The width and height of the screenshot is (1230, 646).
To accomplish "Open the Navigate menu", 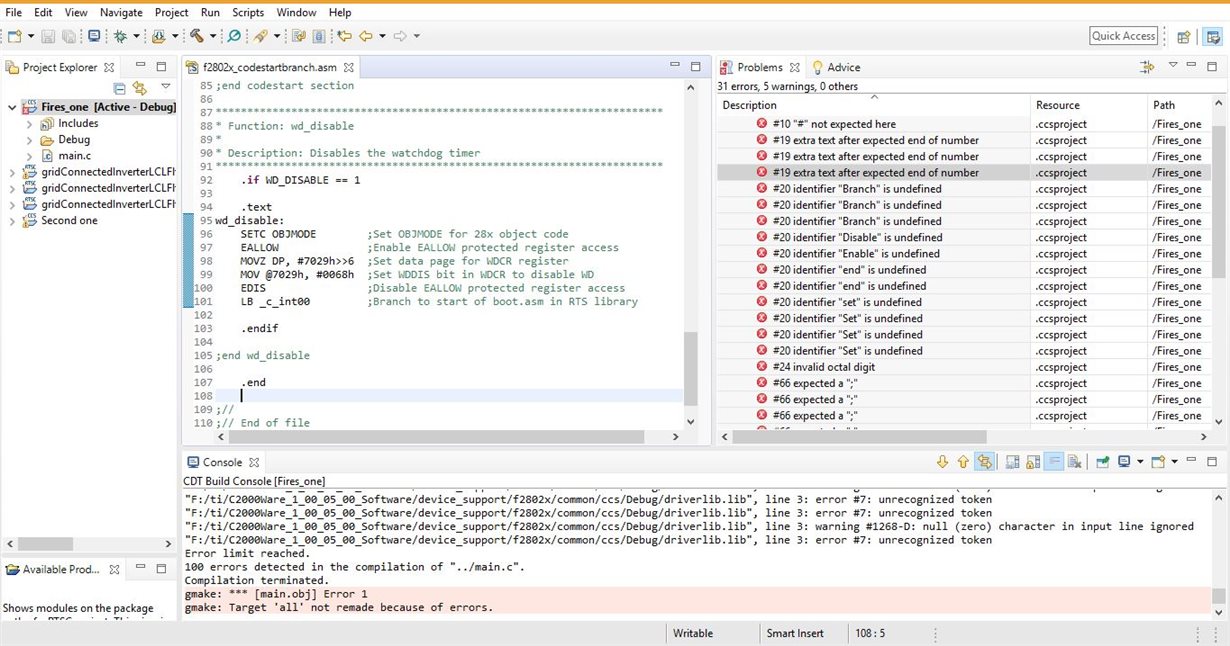I will (120, 13).
